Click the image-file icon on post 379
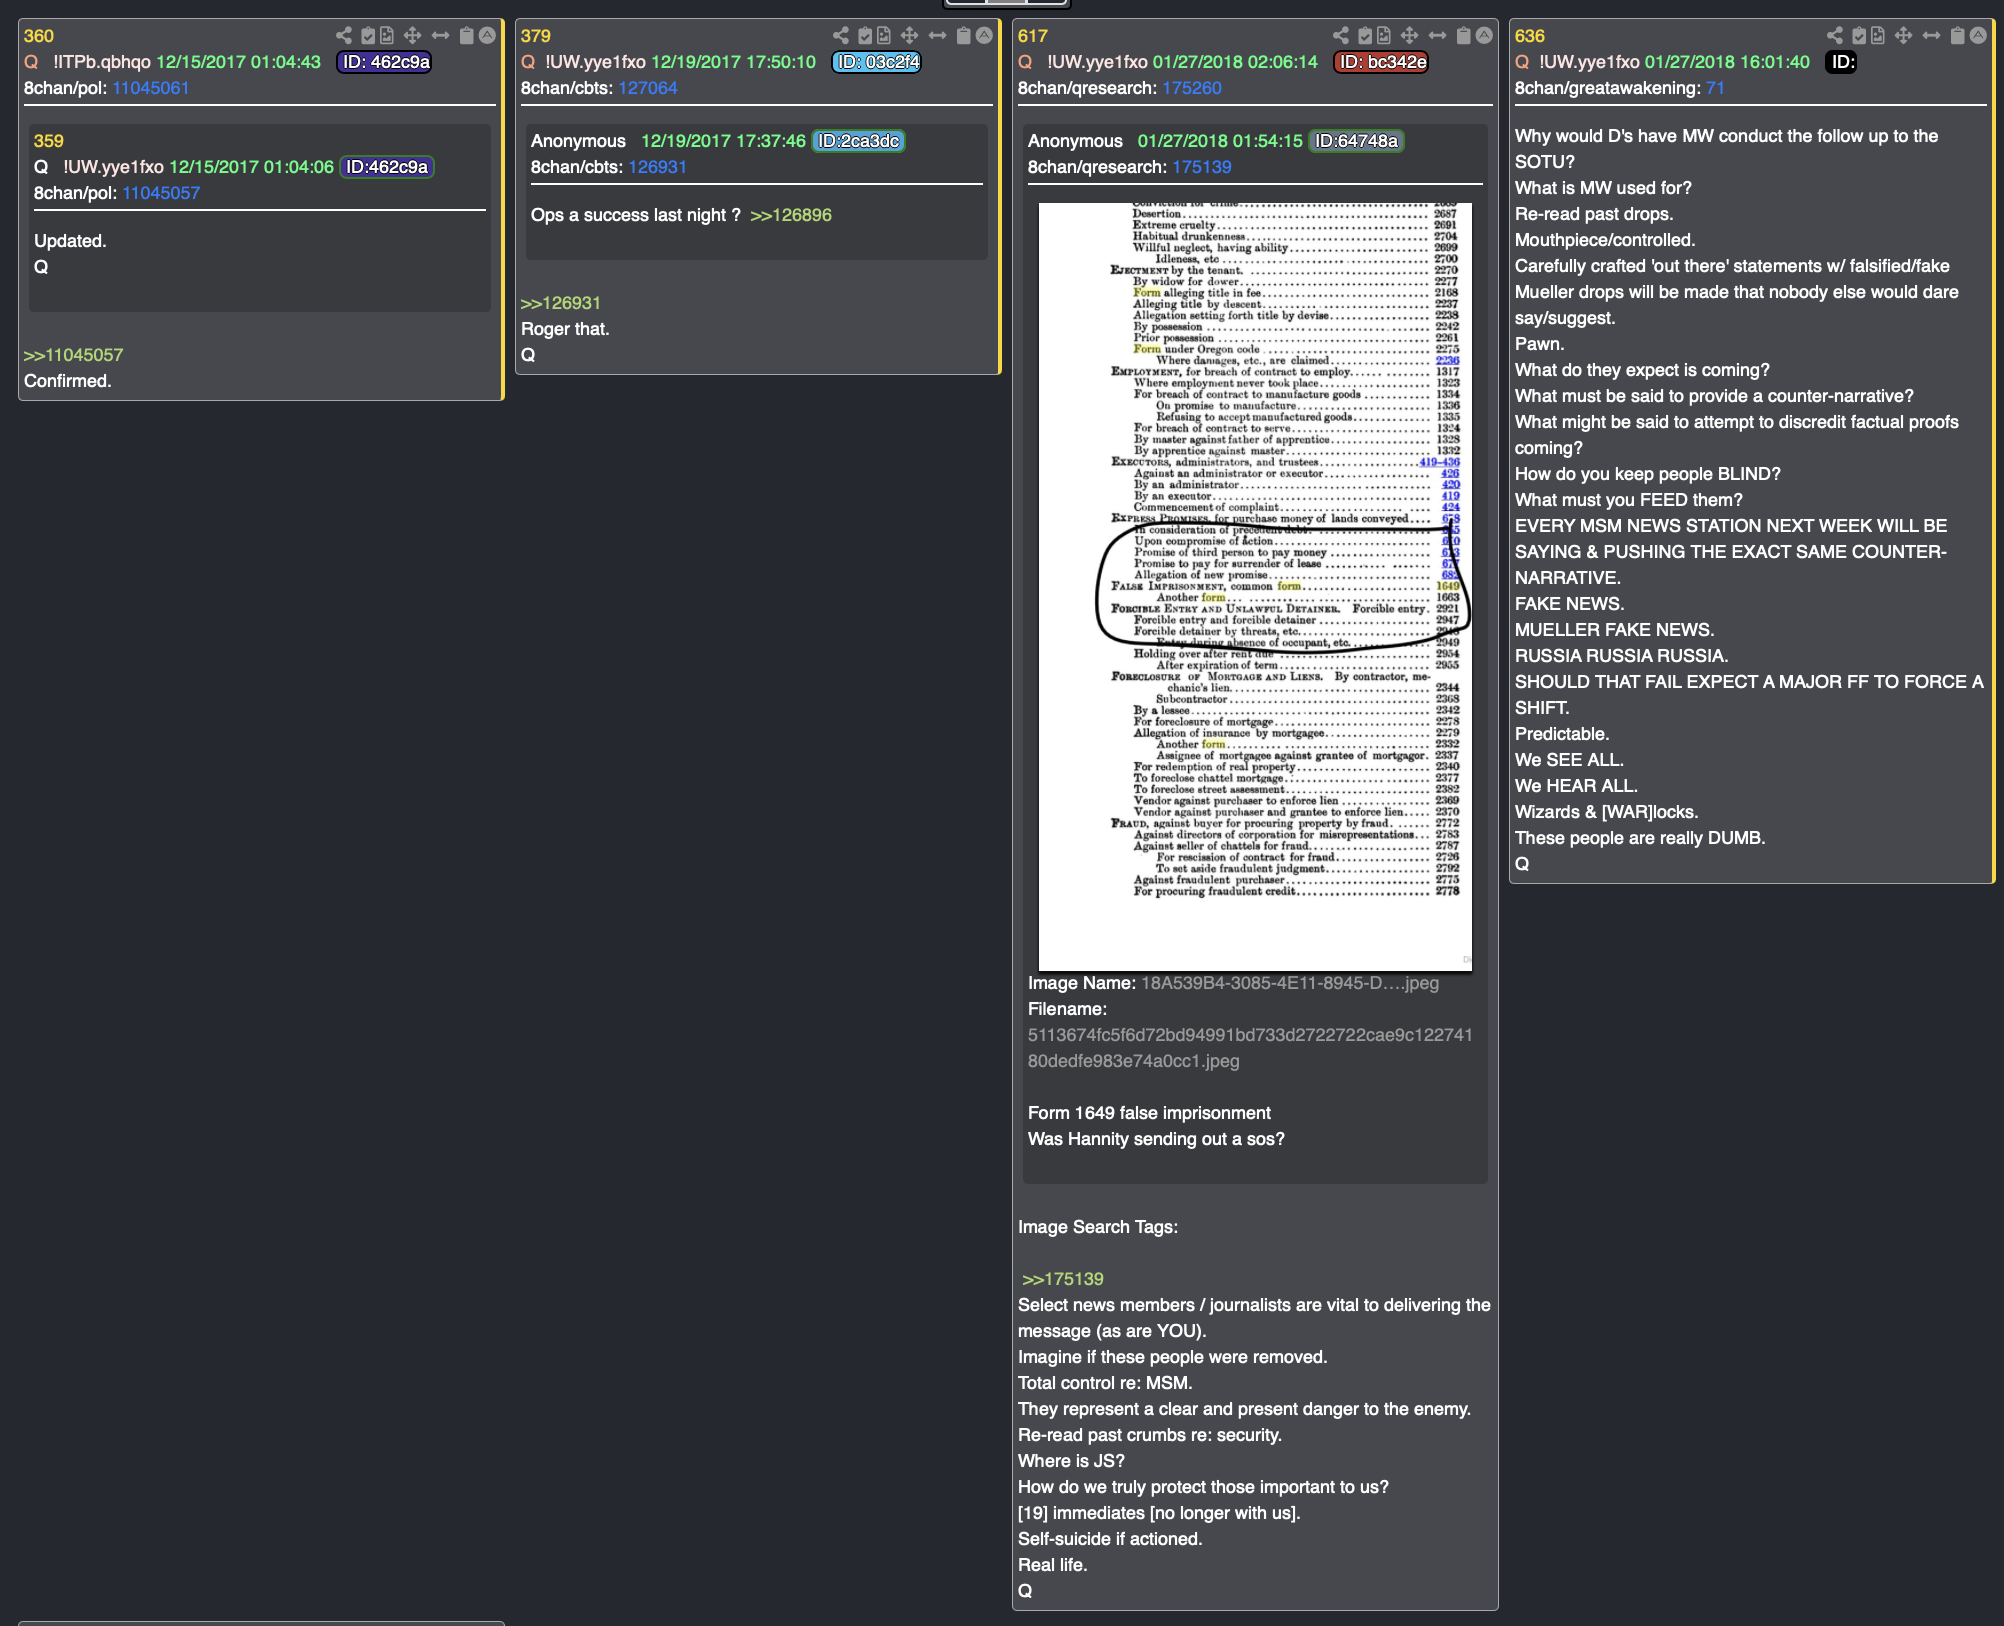The image size is (2004, 1626). click(884, 35)
